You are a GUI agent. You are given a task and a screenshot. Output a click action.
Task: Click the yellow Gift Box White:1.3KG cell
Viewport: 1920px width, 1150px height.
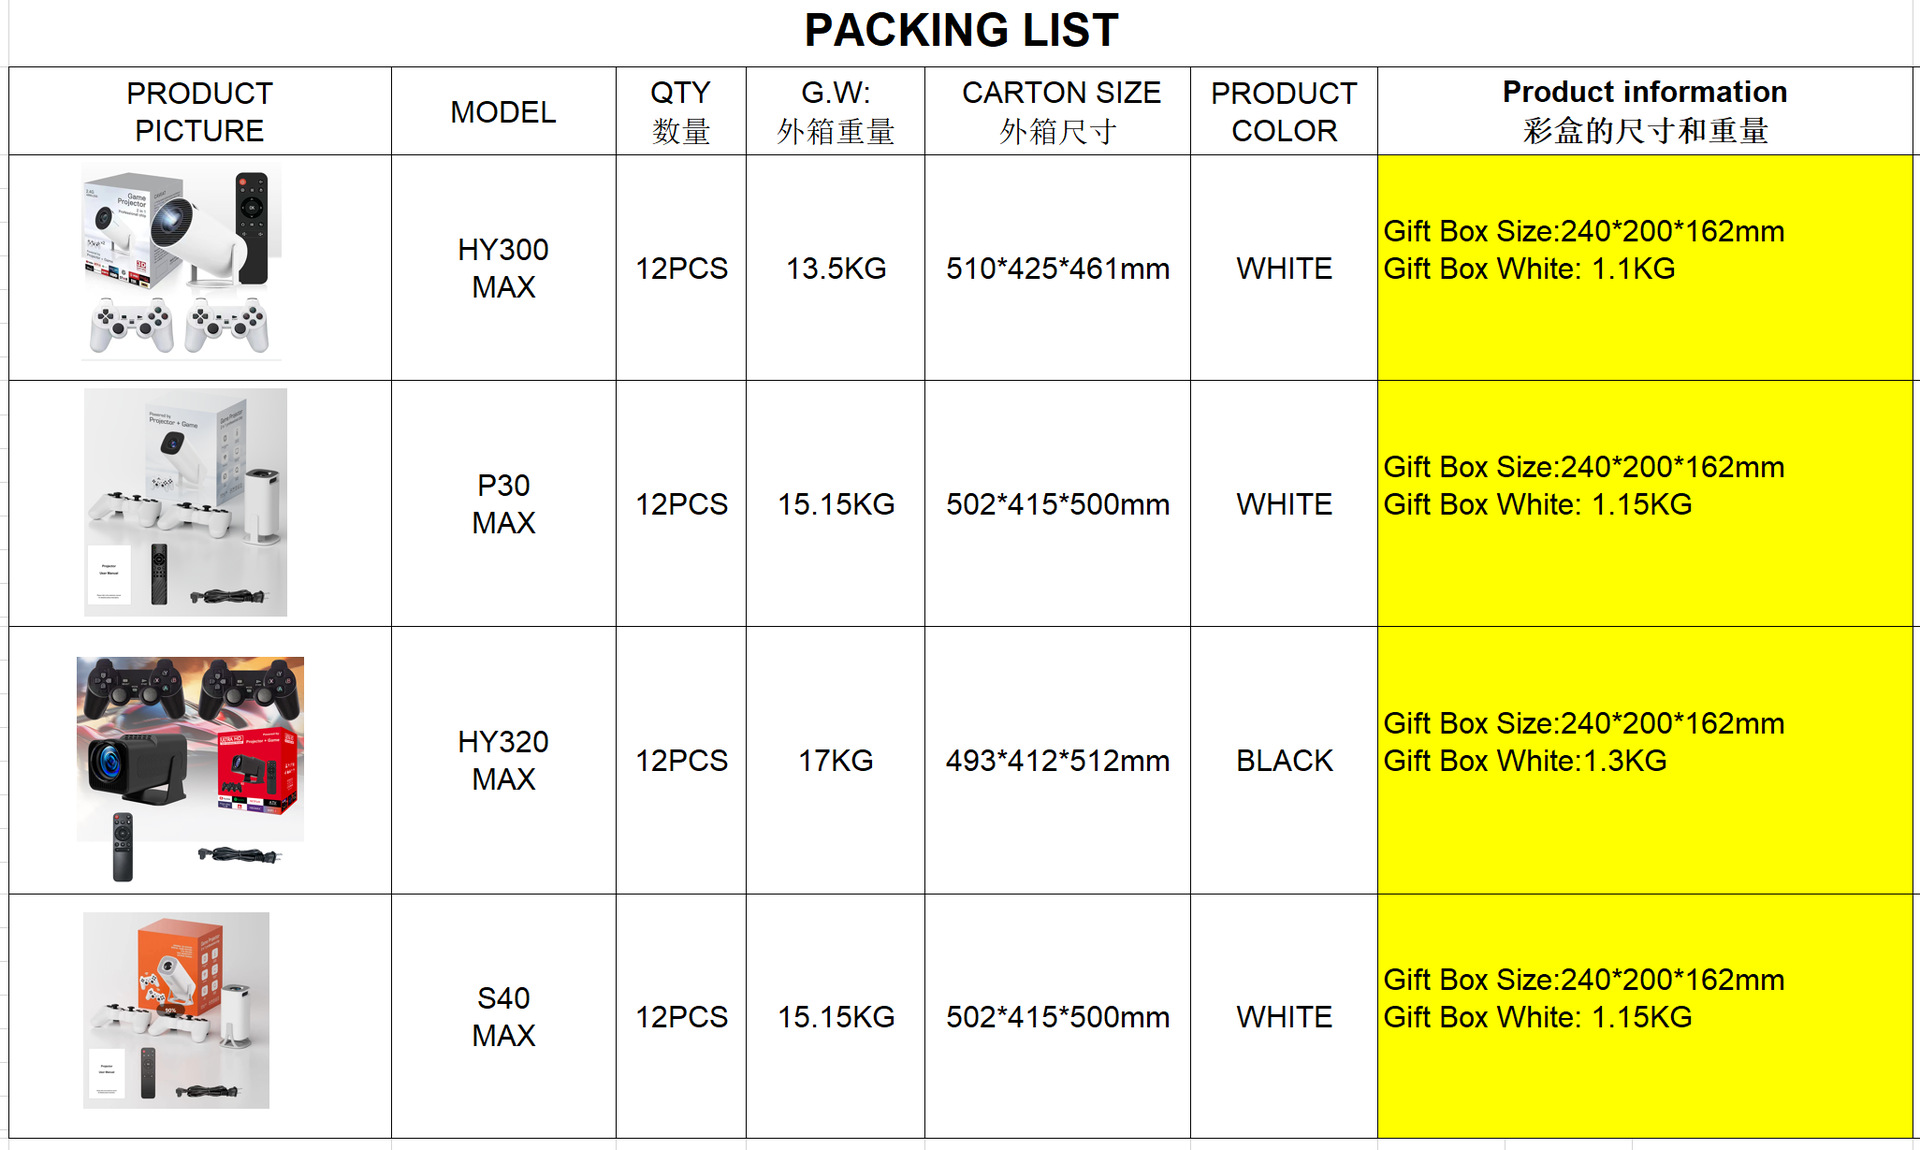(x=1644, y=761)
